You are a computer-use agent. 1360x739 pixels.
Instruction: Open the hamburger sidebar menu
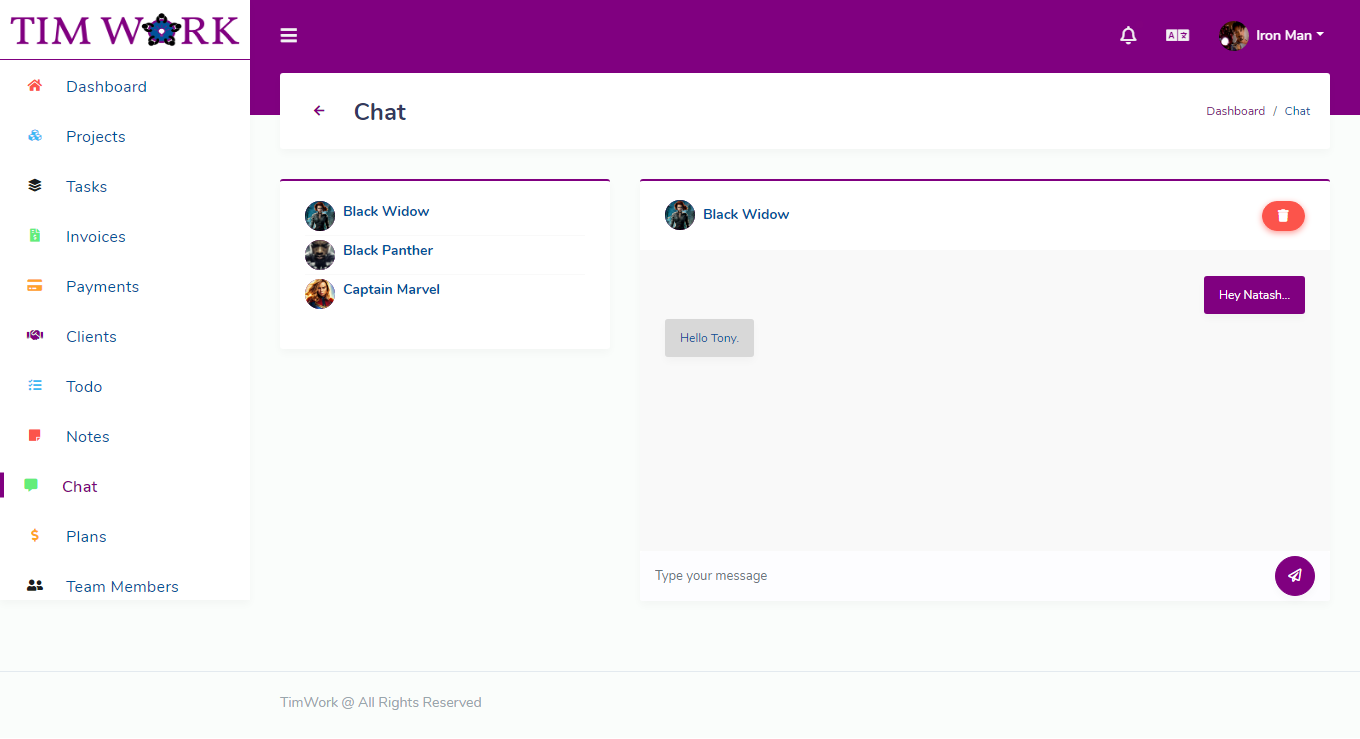click(x=289, y=35)
